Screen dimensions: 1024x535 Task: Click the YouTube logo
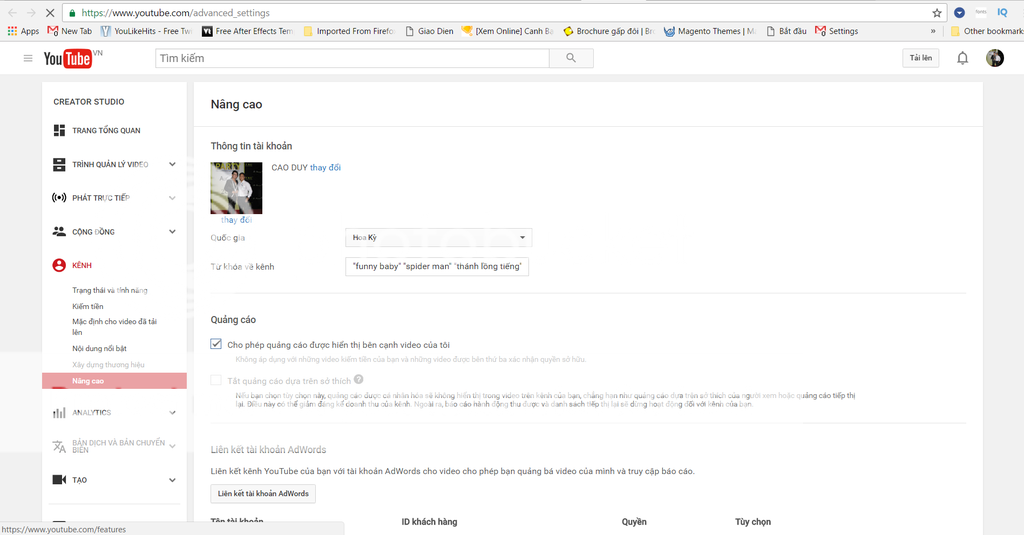pyautogui.click(x=68, y=59)
